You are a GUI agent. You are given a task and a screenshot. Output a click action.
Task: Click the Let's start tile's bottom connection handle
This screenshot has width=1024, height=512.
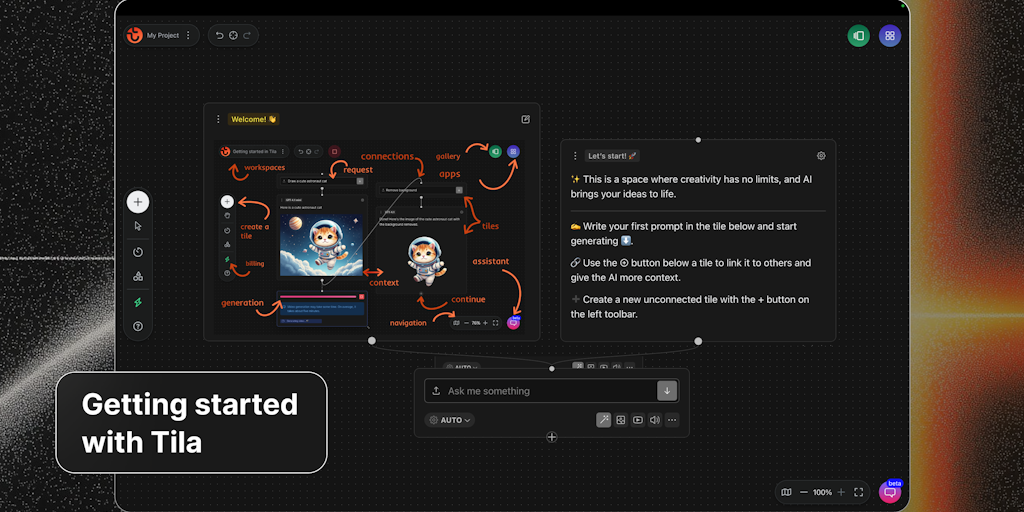pos(698,341)
